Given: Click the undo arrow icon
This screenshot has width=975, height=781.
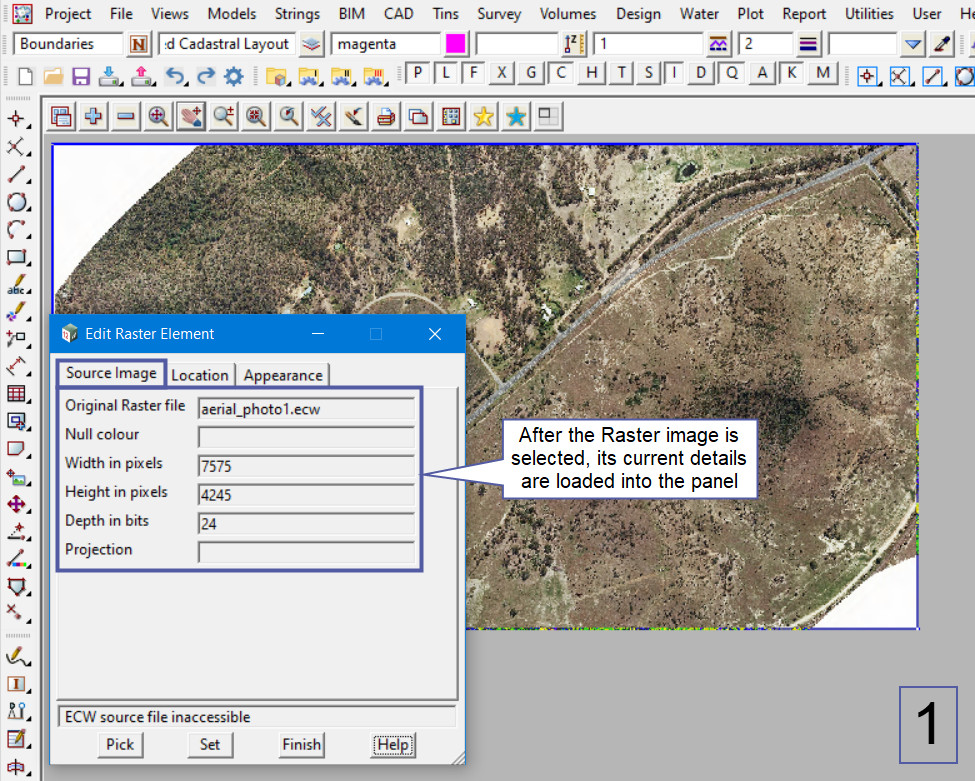Looking at the screenshot, I should (175, 76).
